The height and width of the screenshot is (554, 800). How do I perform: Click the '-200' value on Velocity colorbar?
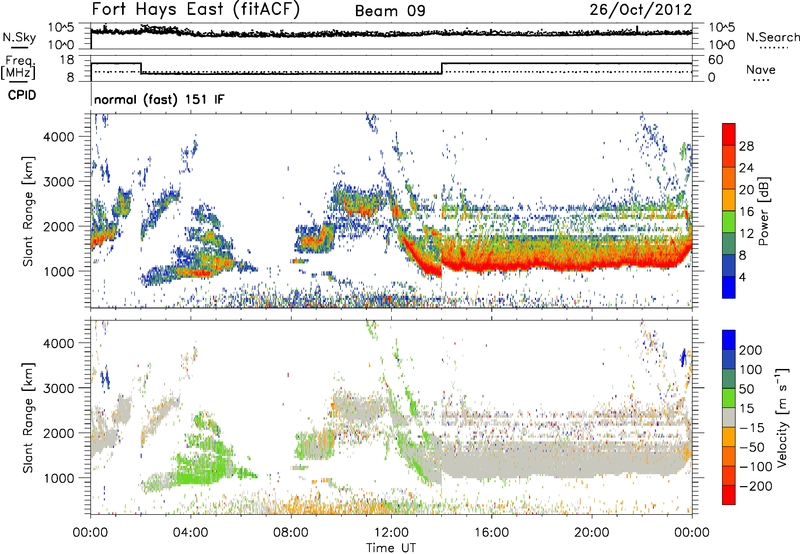click(756, 486)
